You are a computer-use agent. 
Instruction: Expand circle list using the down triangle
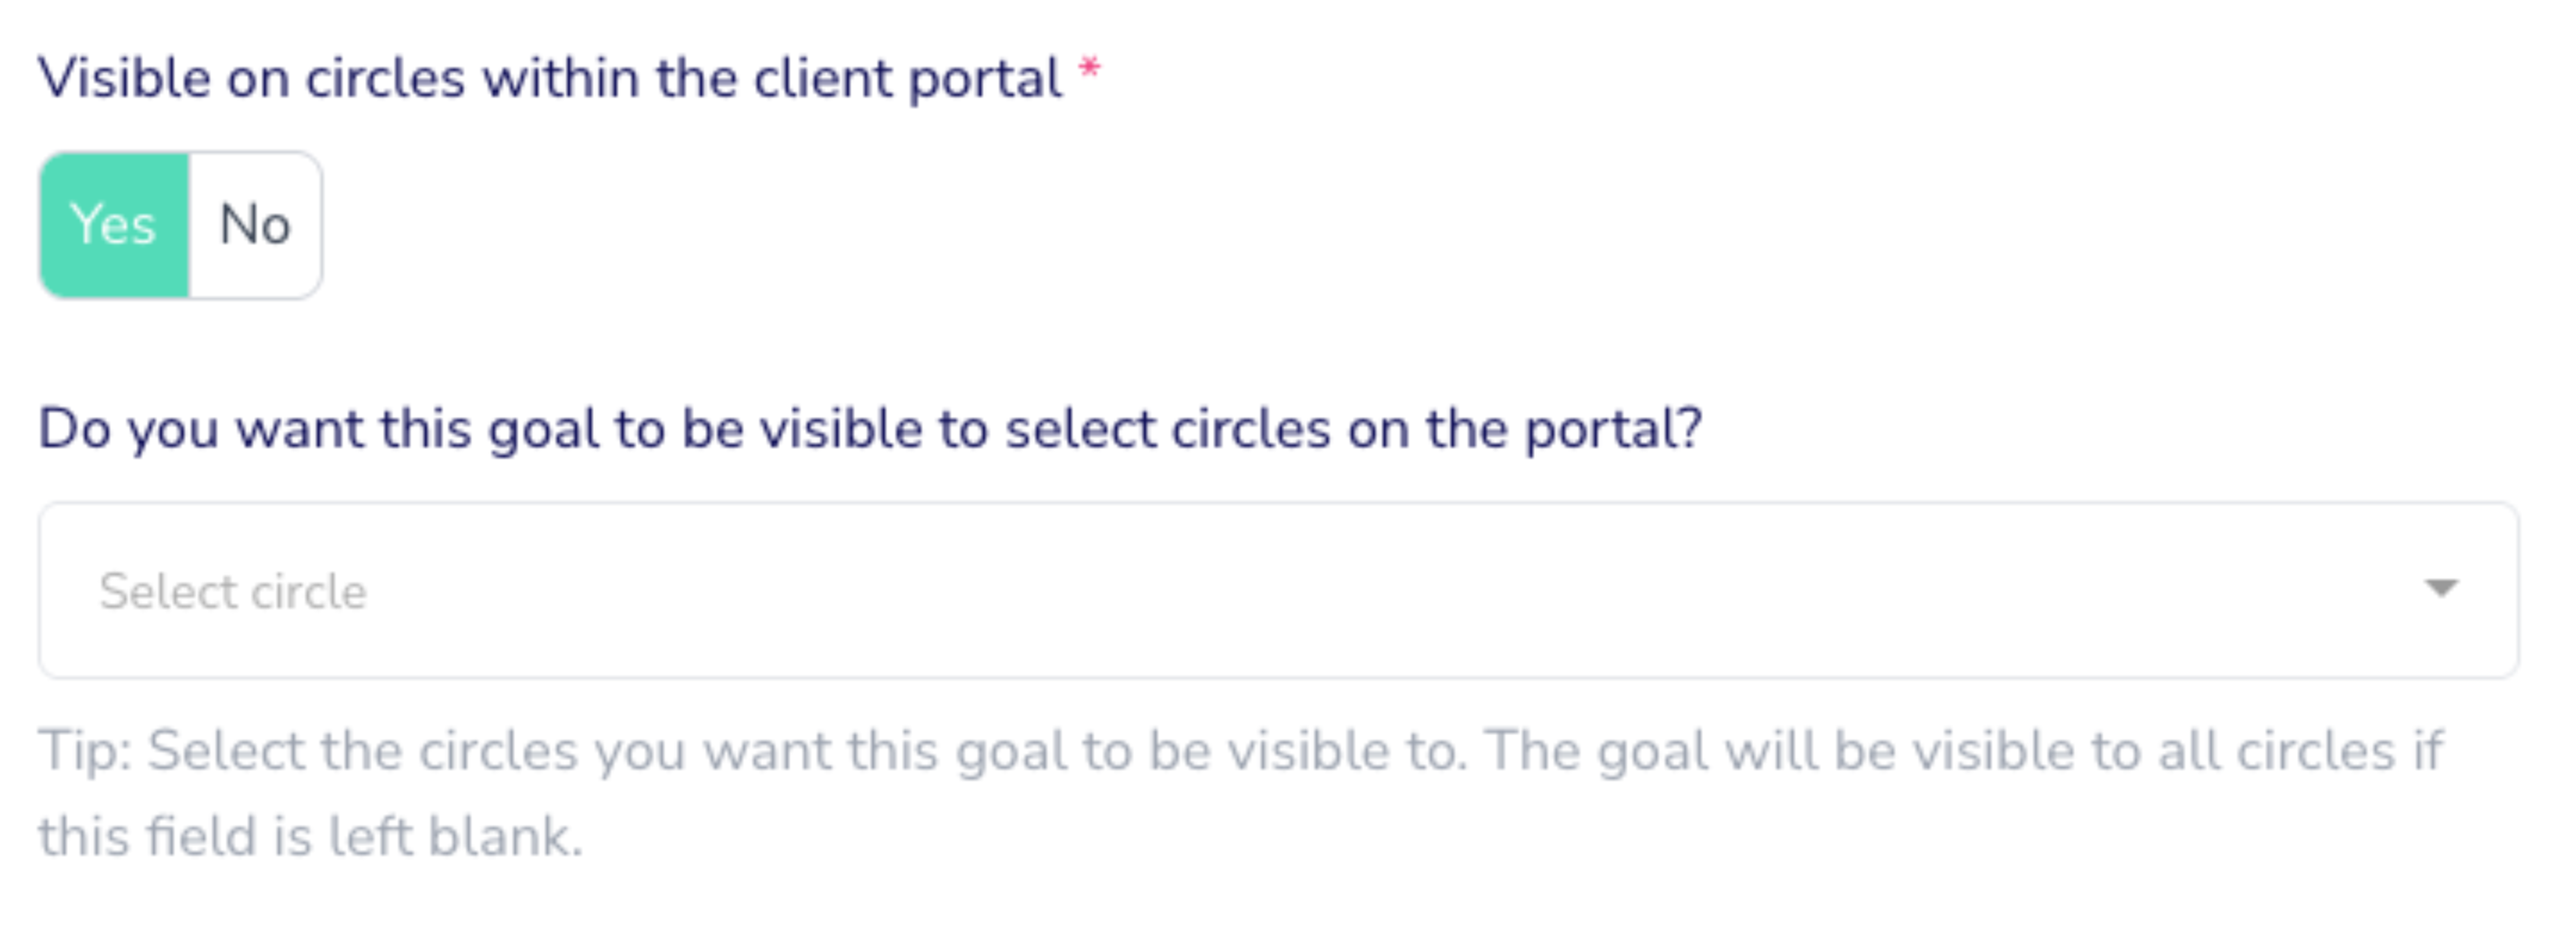click(x=2441, y=588)
